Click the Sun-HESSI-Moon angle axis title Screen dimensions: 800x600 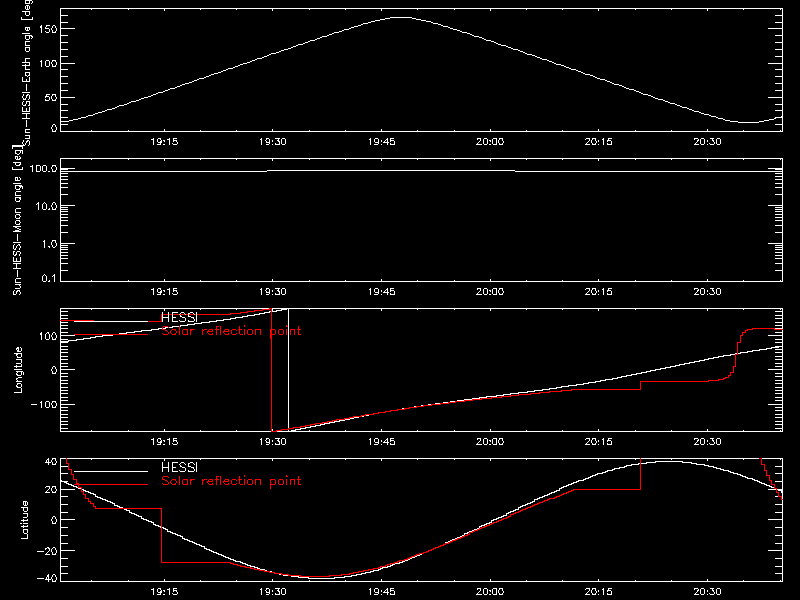[x=17, y=220]
